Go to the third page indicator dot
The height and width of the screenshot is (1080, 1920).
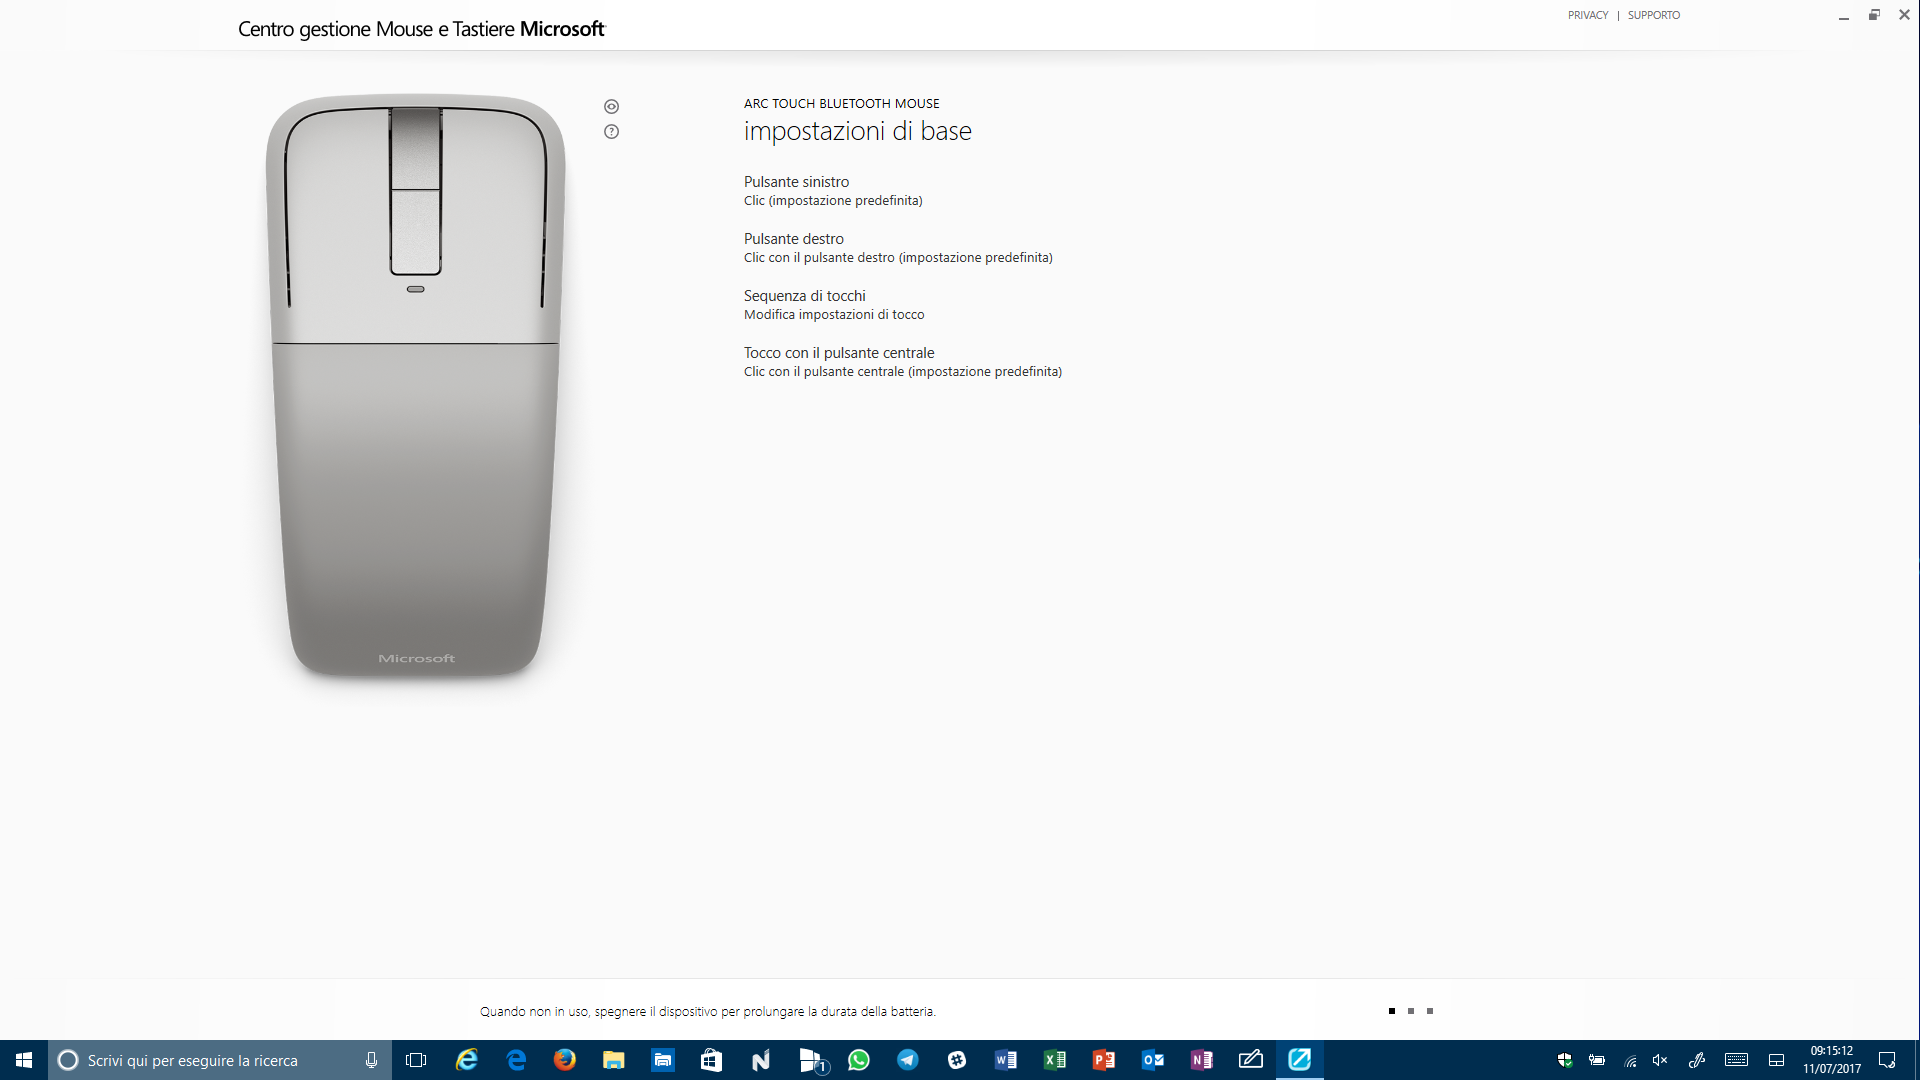(1429, 1011)
